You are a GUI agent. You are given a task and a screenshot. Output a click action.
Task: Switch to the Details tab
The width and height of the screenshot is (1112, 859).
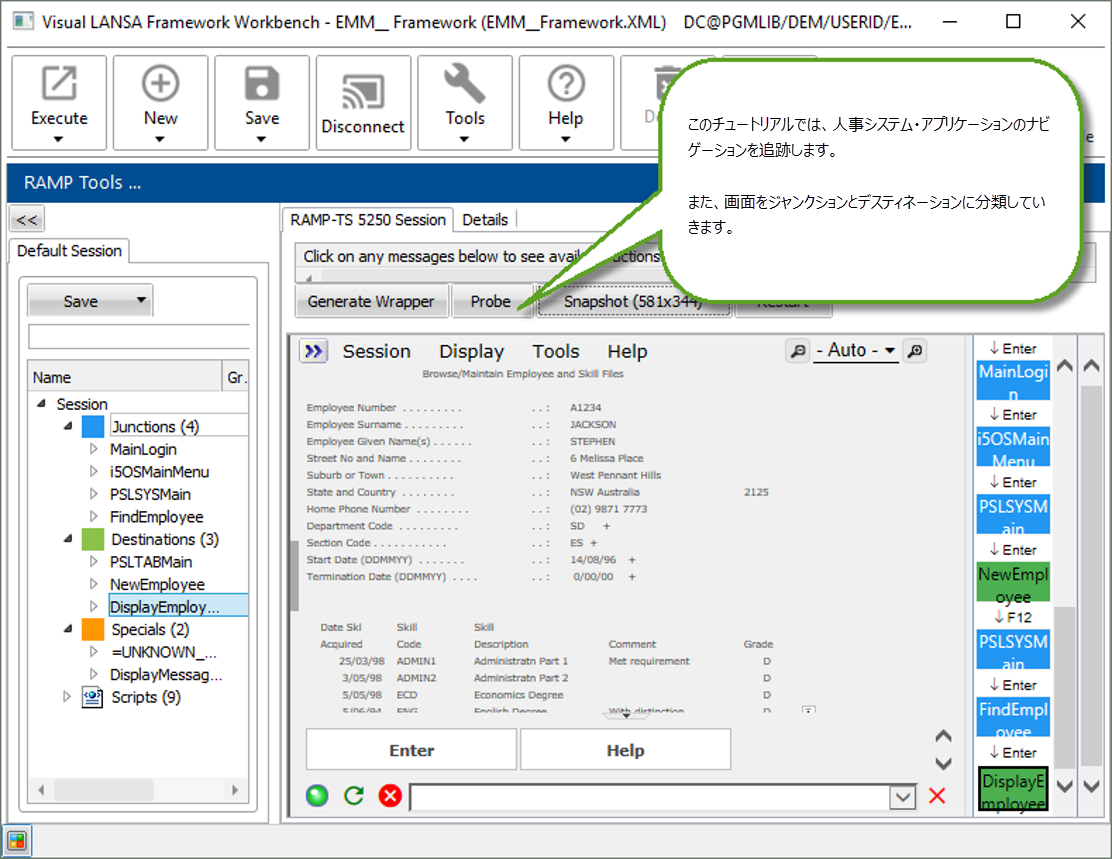(x=485, y=220)
